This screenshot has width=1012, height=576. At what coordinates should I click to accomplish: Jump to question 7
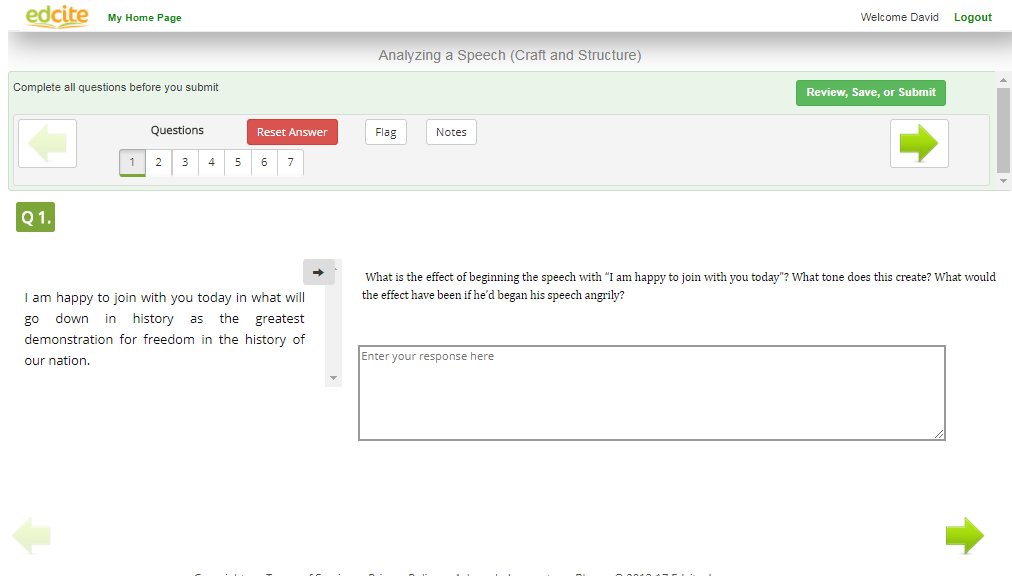point(290,162)
